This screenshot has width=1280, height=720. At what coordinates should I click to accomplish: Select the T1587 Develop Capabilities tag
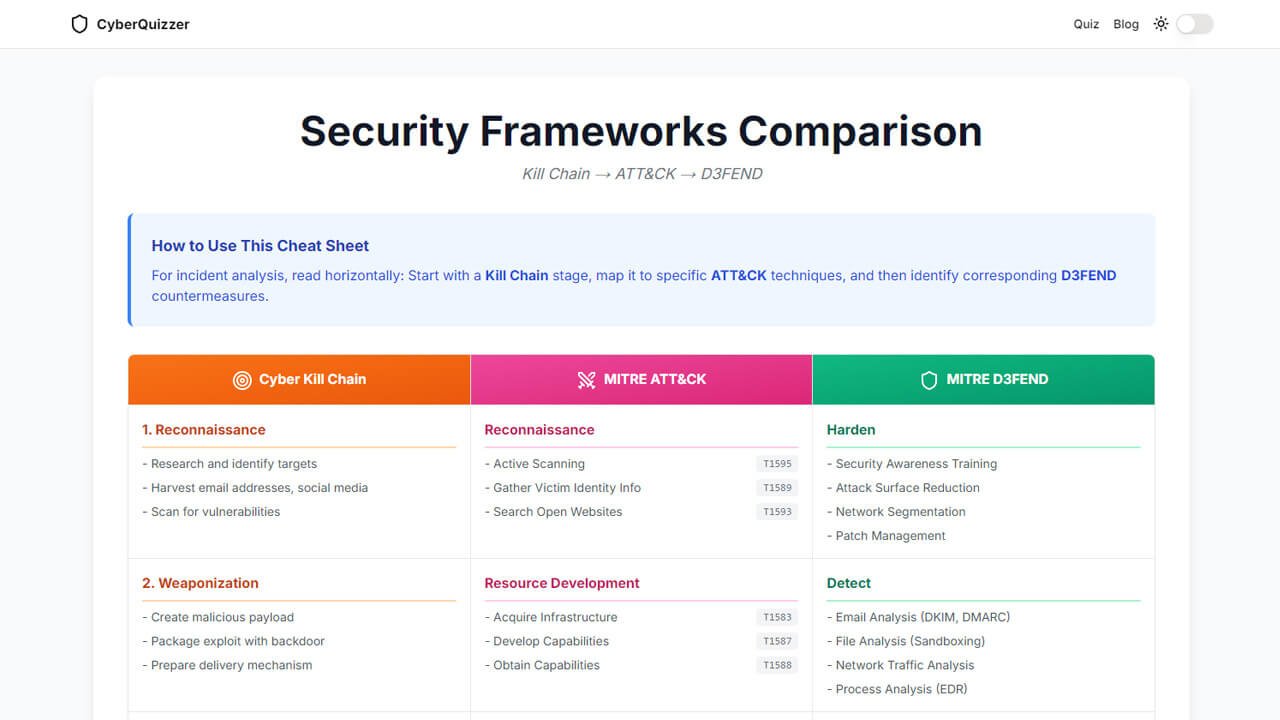coord(777,642)
